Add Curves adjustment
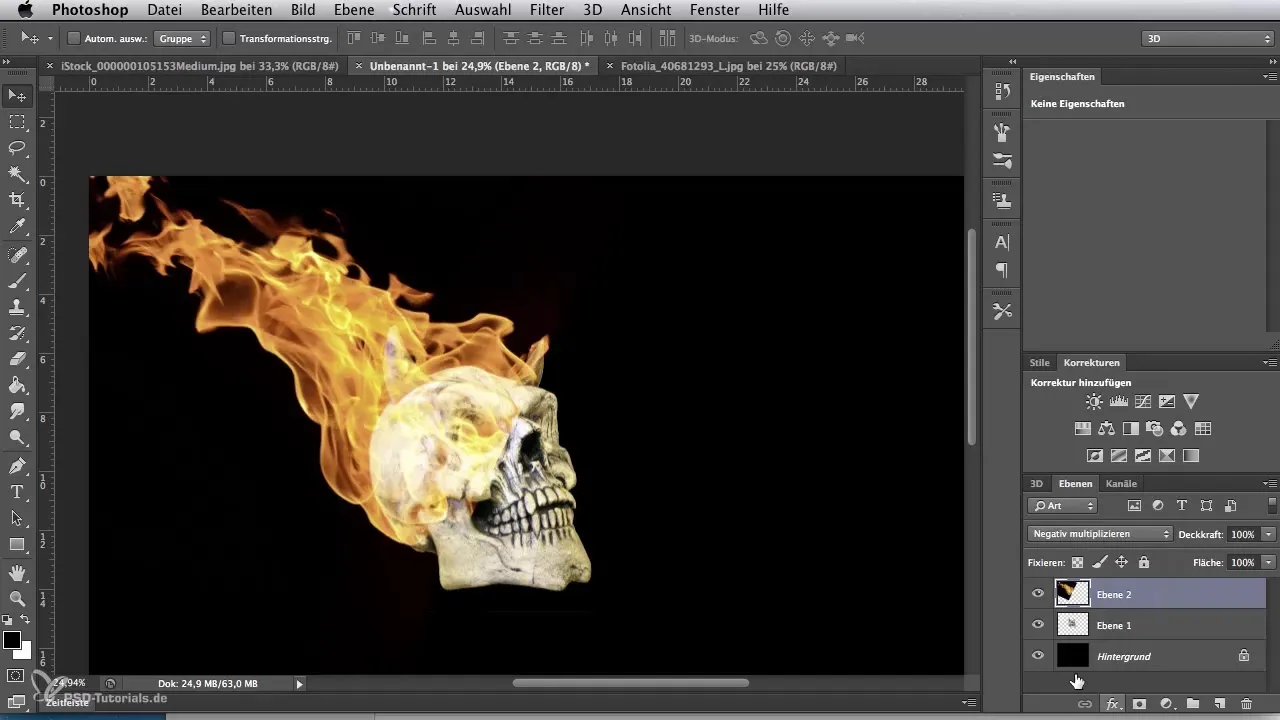 1142,402
